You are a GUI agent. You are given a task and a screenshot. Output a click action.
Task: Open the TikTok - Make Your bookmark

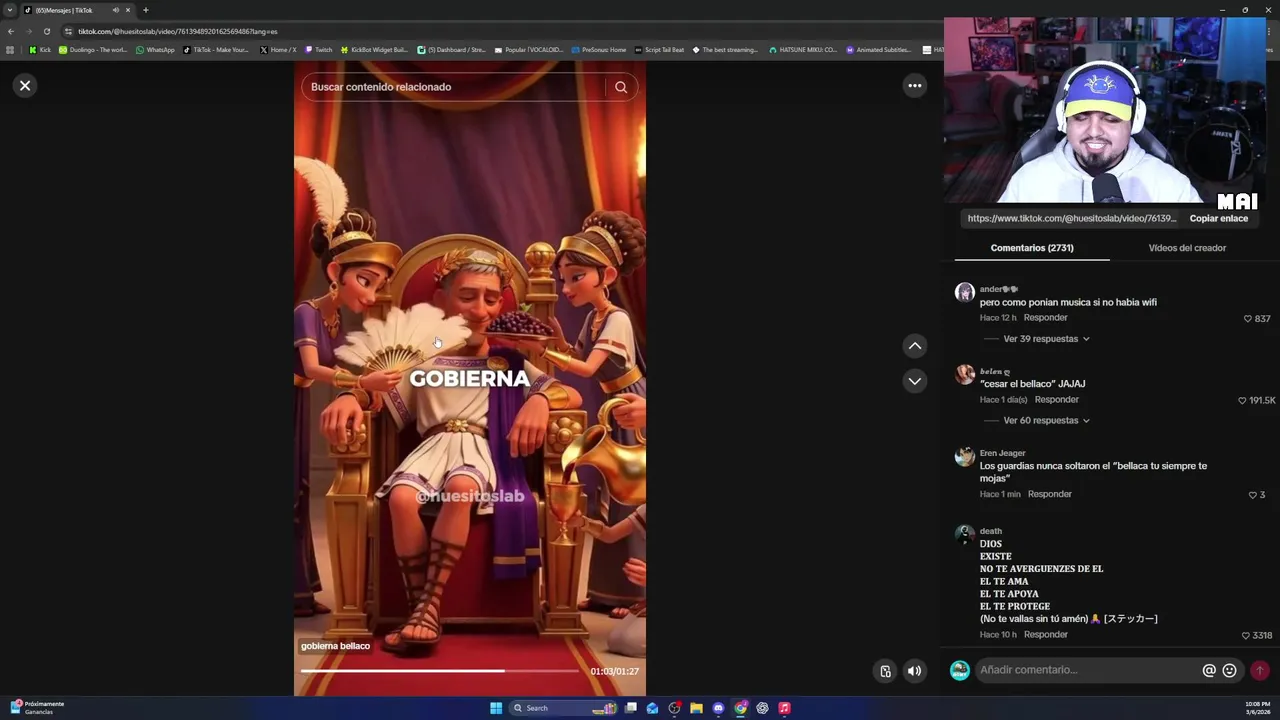coord(216,50)
